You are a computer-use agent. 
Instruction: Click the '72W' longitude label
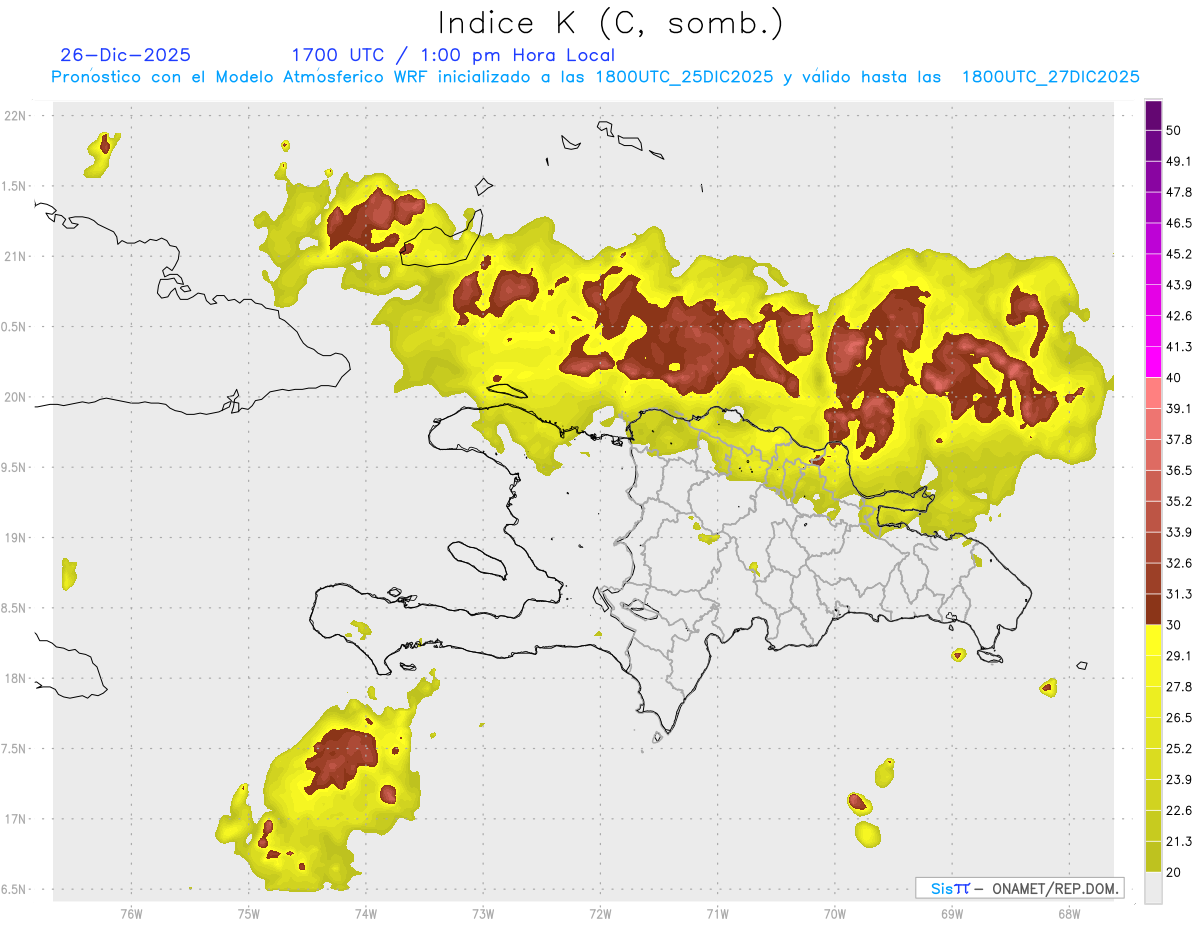tap(600, 914)
